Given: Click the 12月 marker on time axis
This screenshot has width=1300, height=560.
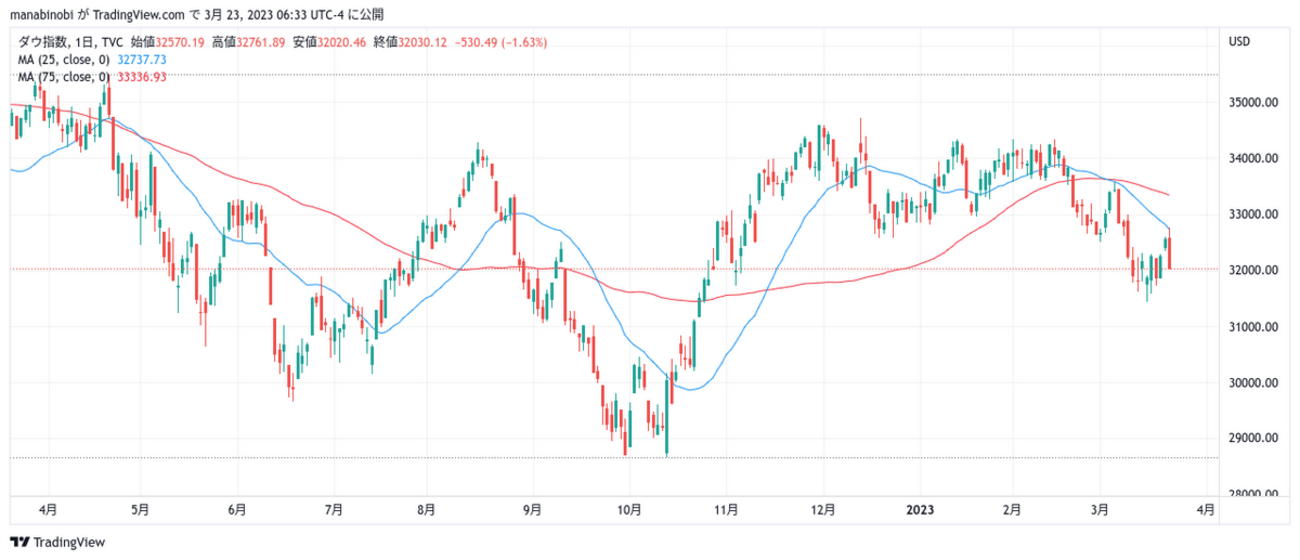Looking at the screenshot, I should 823,509.
